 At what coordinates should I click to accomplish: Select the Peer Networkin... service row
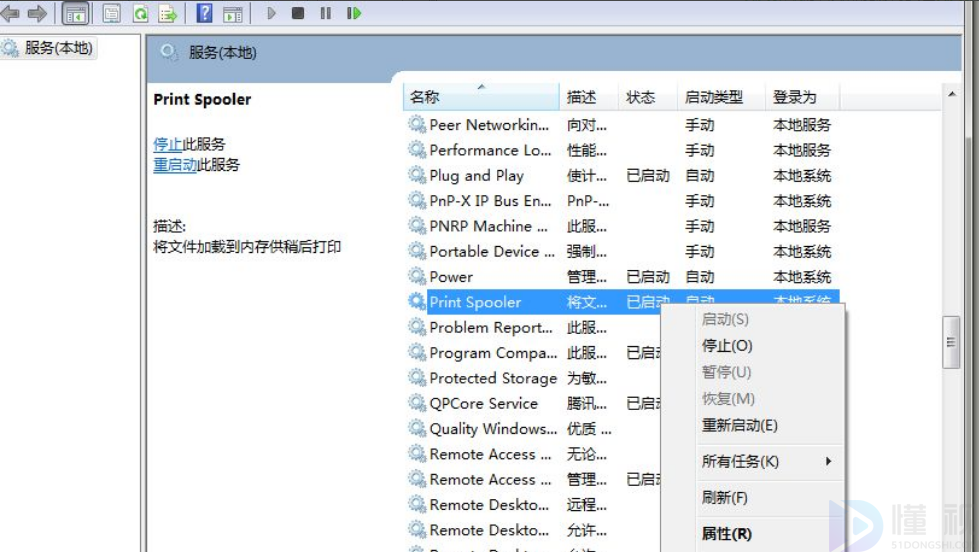coord(621,125)
